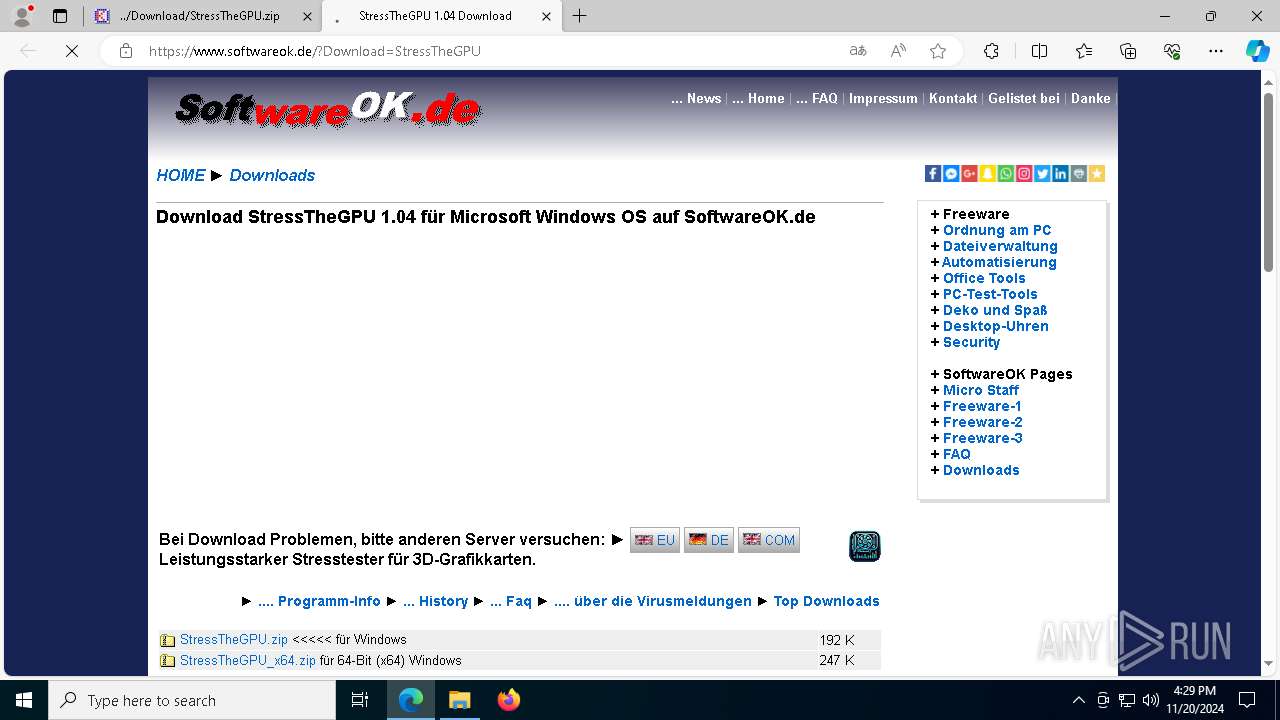Share on Instagram icon
Image resolution: width=1280 pixels, height=720 pixels.
coord(1024,174)
